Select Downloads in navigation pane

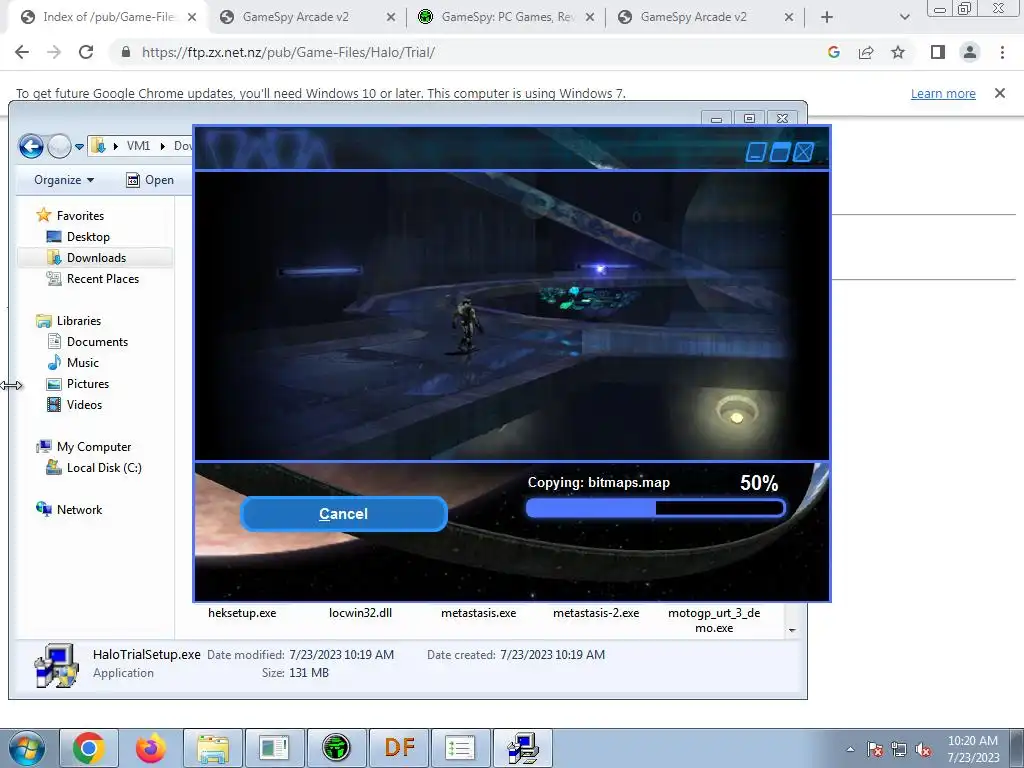[x=96, y=257]
